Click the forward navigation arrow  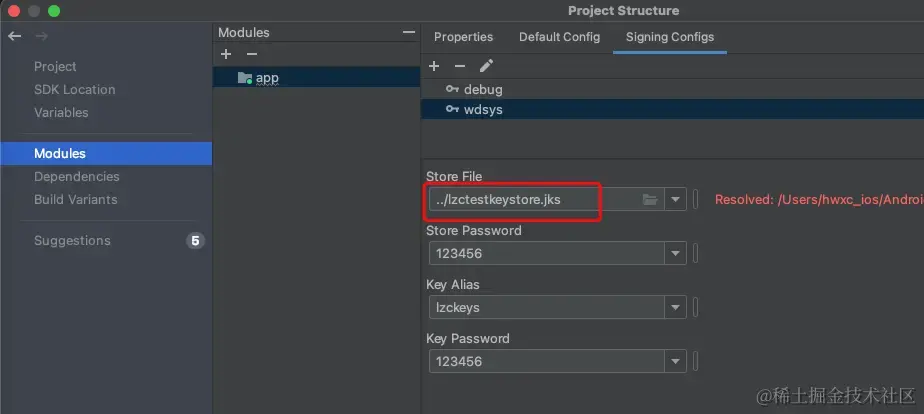click(41, 36)
